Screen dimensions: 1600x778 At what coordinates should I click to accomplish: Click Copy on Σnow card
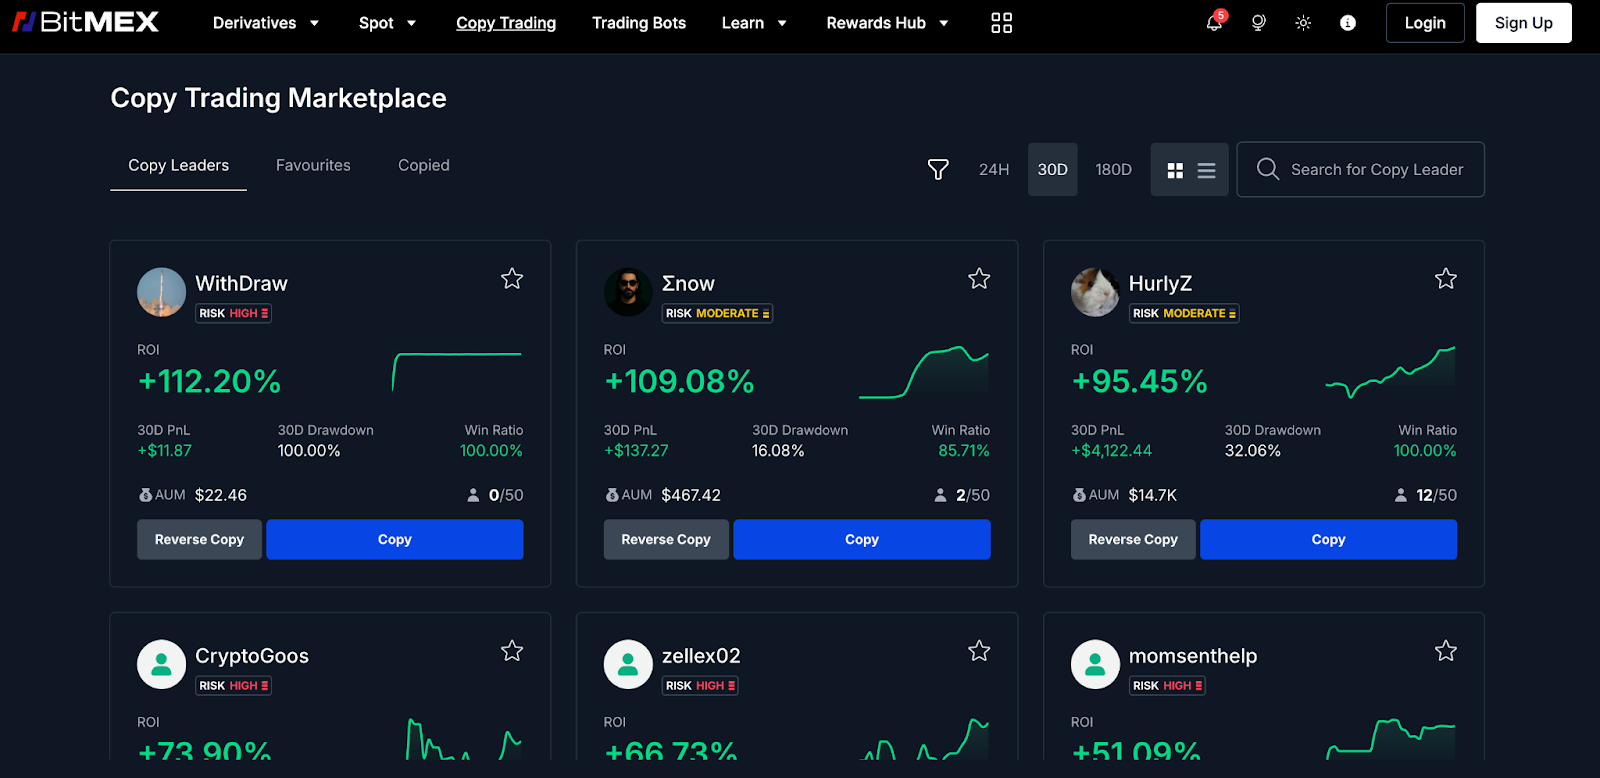[862, 539]
